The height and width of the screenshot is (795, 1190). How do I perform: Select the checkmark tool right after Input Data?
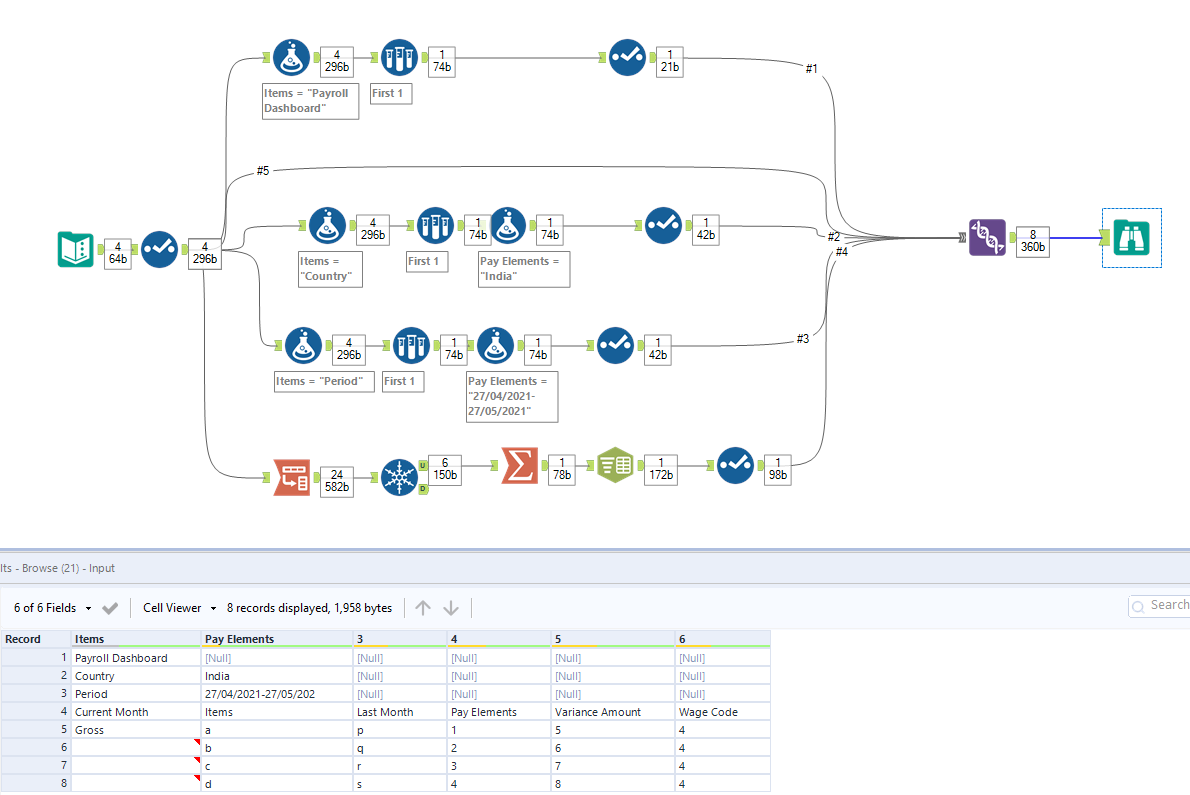click(159, 249)
